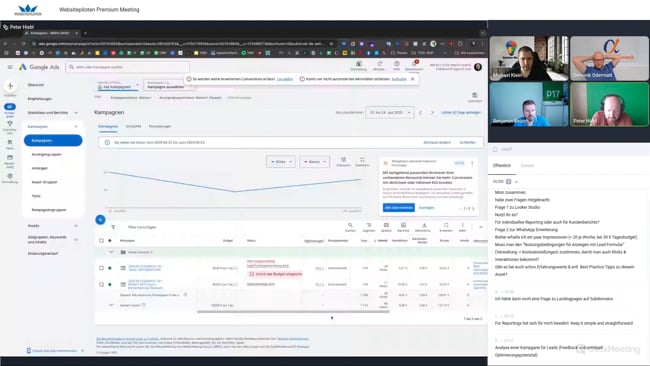Image resolution: width=650 pixels, height=366 pixels.
Task: Select Anzeigengruppen in the sidebar
Action: coord(46,154)
